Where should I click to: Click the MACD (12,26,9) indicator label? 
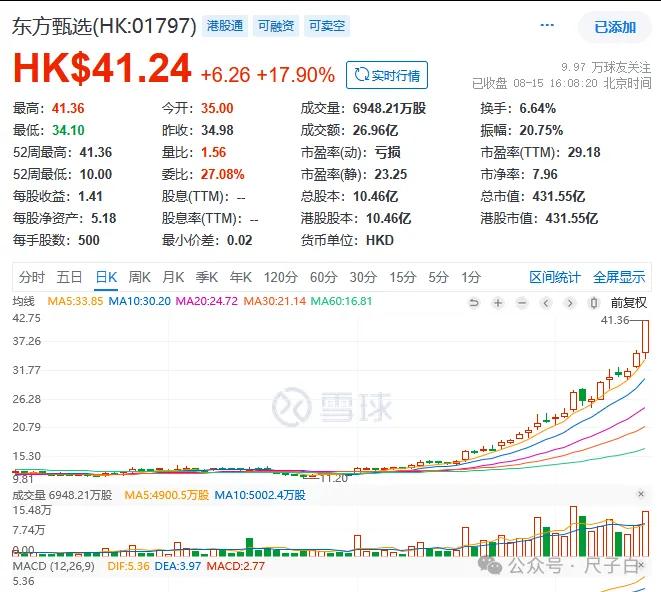[54, 566]
